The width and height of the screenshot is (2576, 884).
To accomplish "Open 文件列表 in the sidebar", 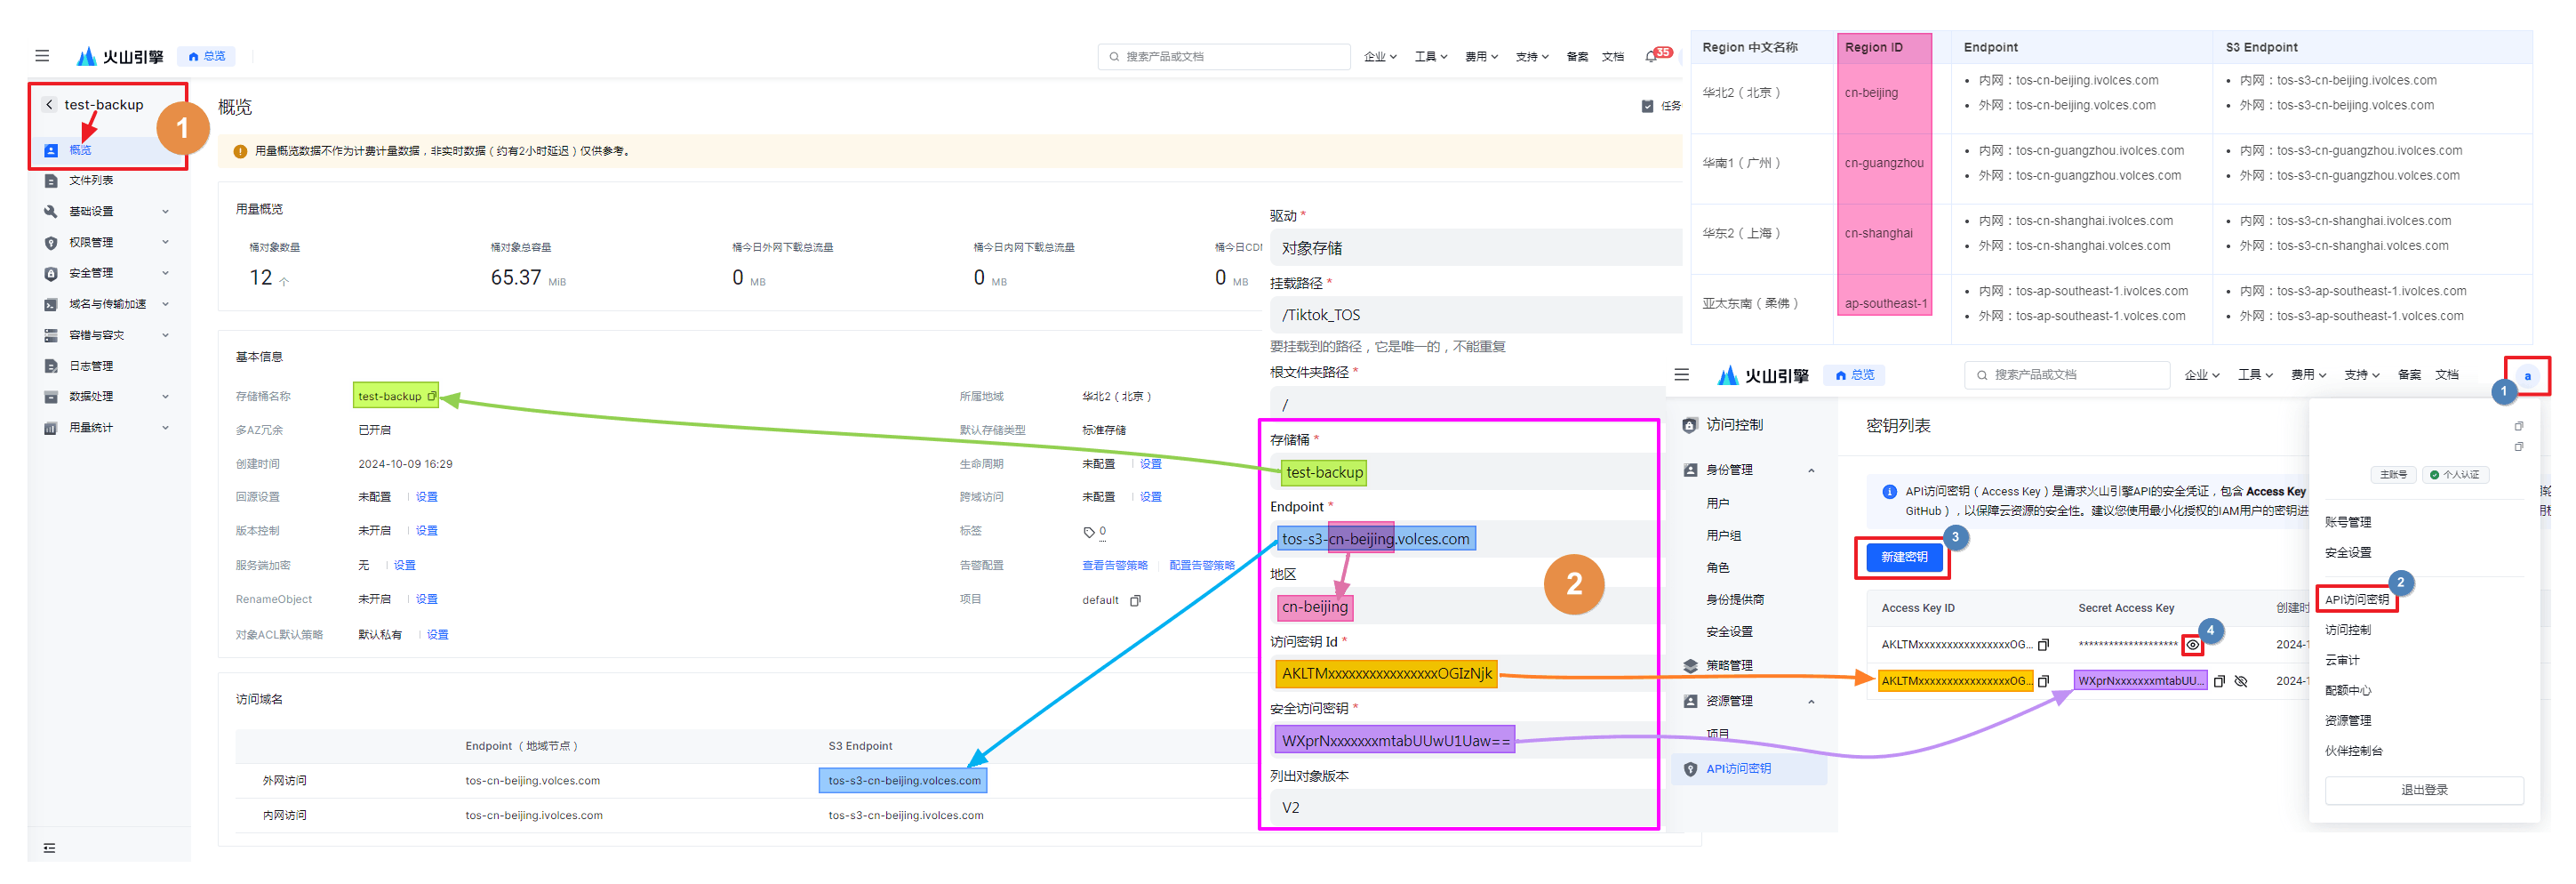I will coord(91,181).
